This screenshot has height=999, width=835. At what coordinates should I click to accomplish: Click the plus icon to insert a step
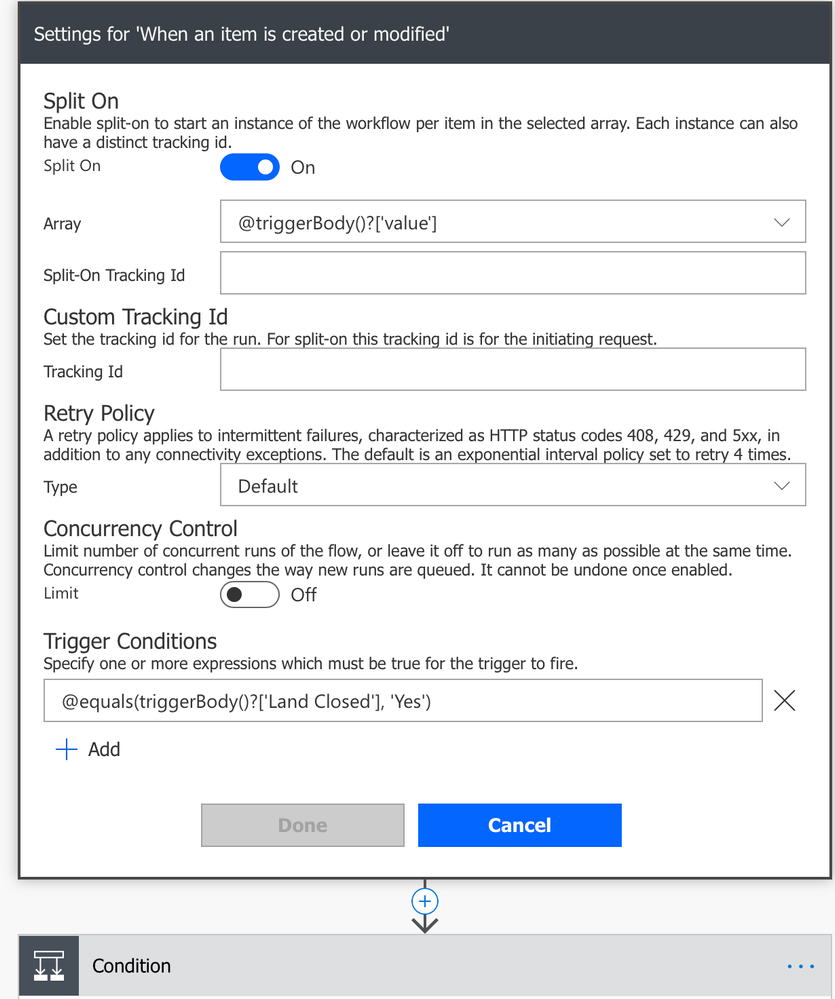pyautogui.click(x=424, y=899)
